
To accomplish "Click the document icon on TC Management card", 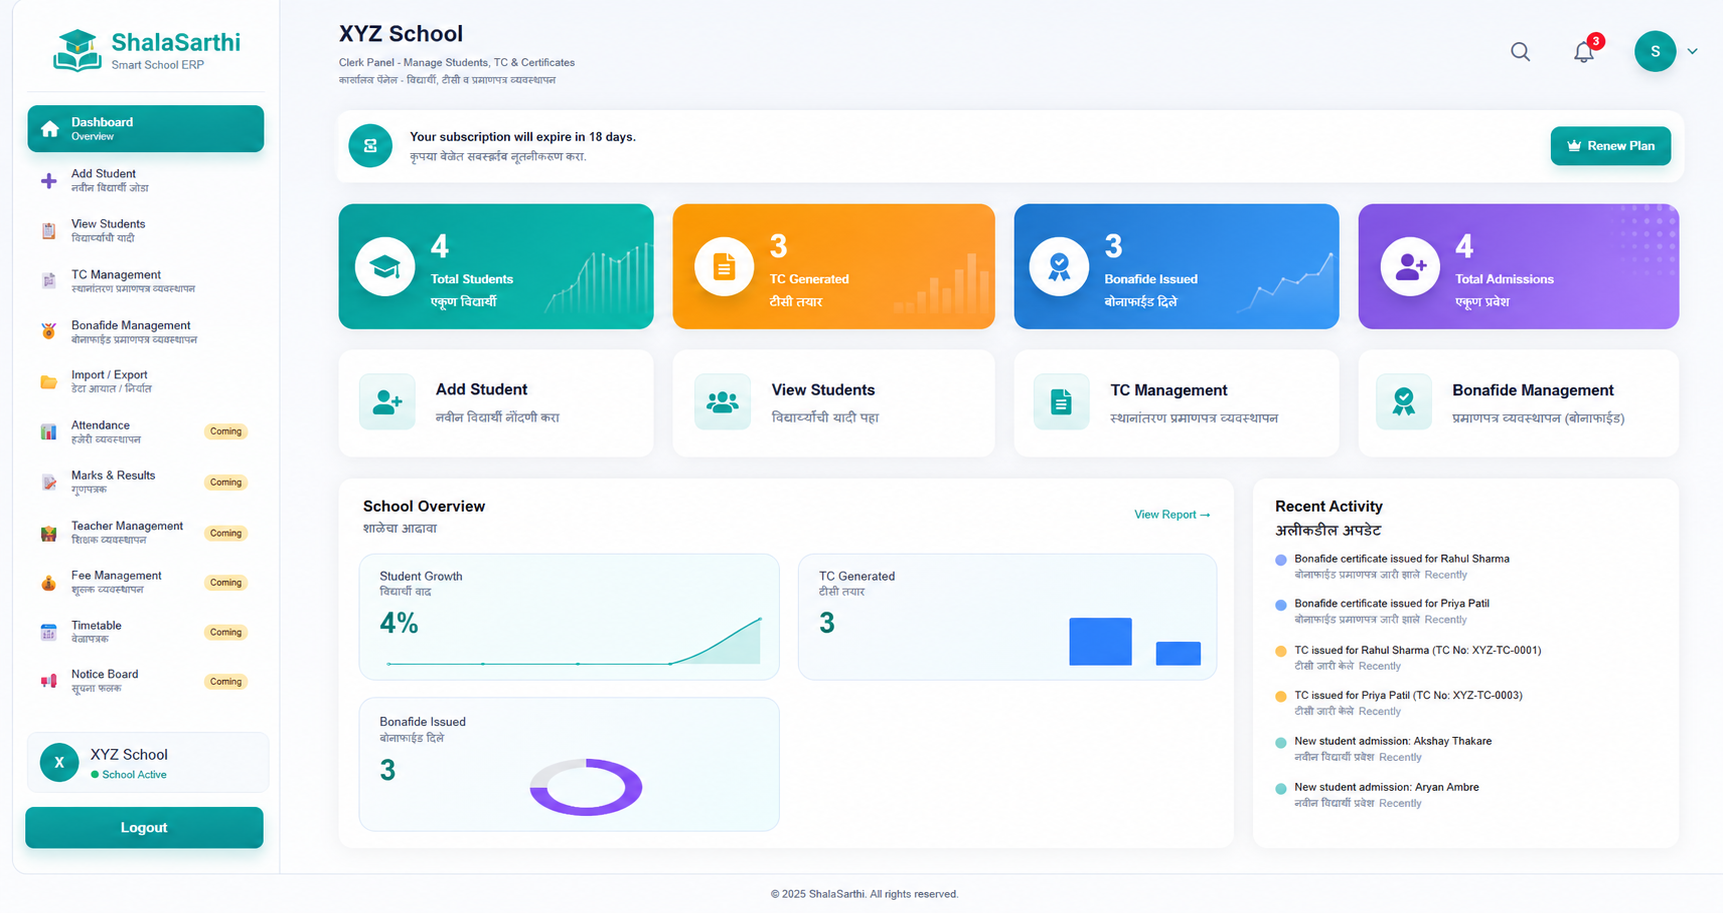I will coord(1061,402).
